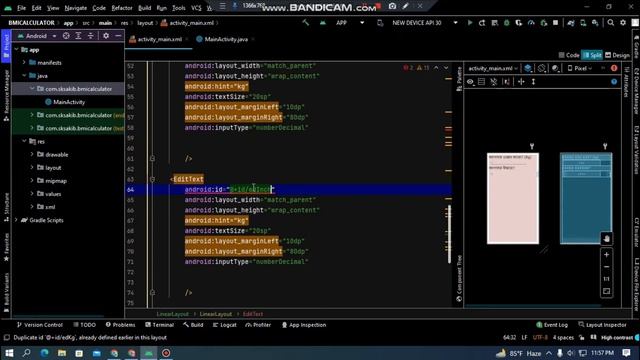
Task: Open the Android project view dropdown
Action: click(37, 36)
